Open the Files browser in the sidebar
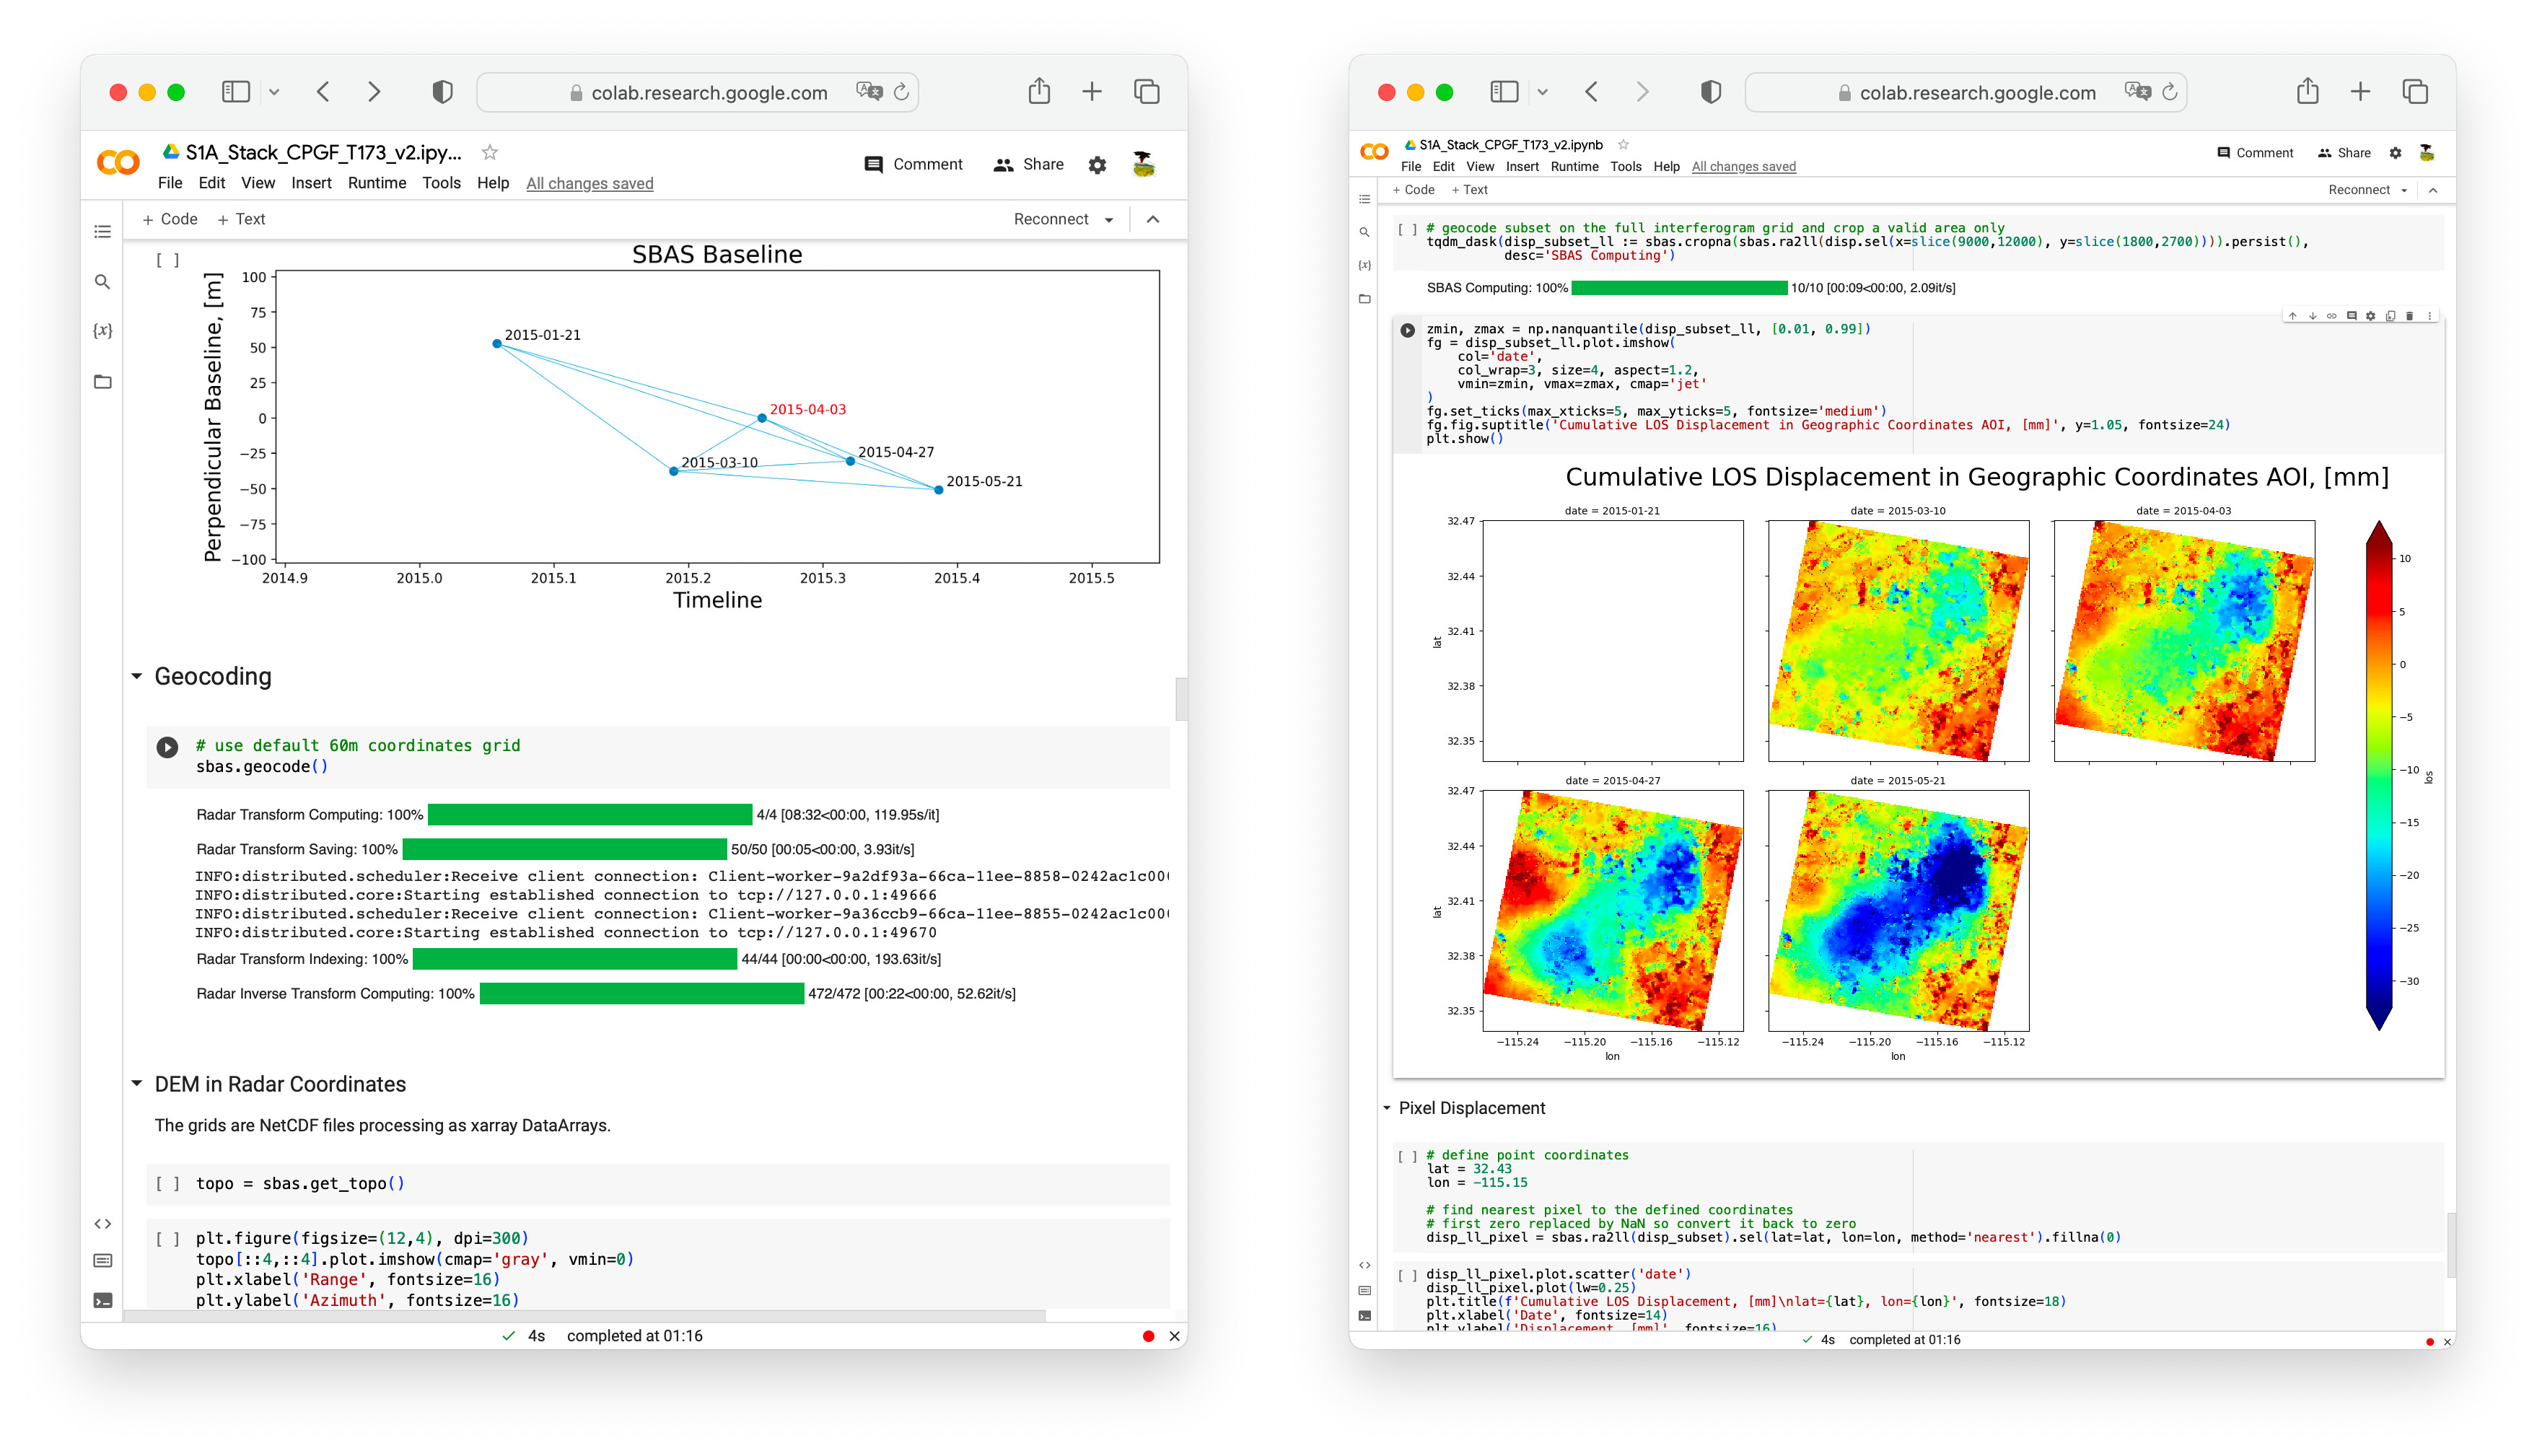 103,381
